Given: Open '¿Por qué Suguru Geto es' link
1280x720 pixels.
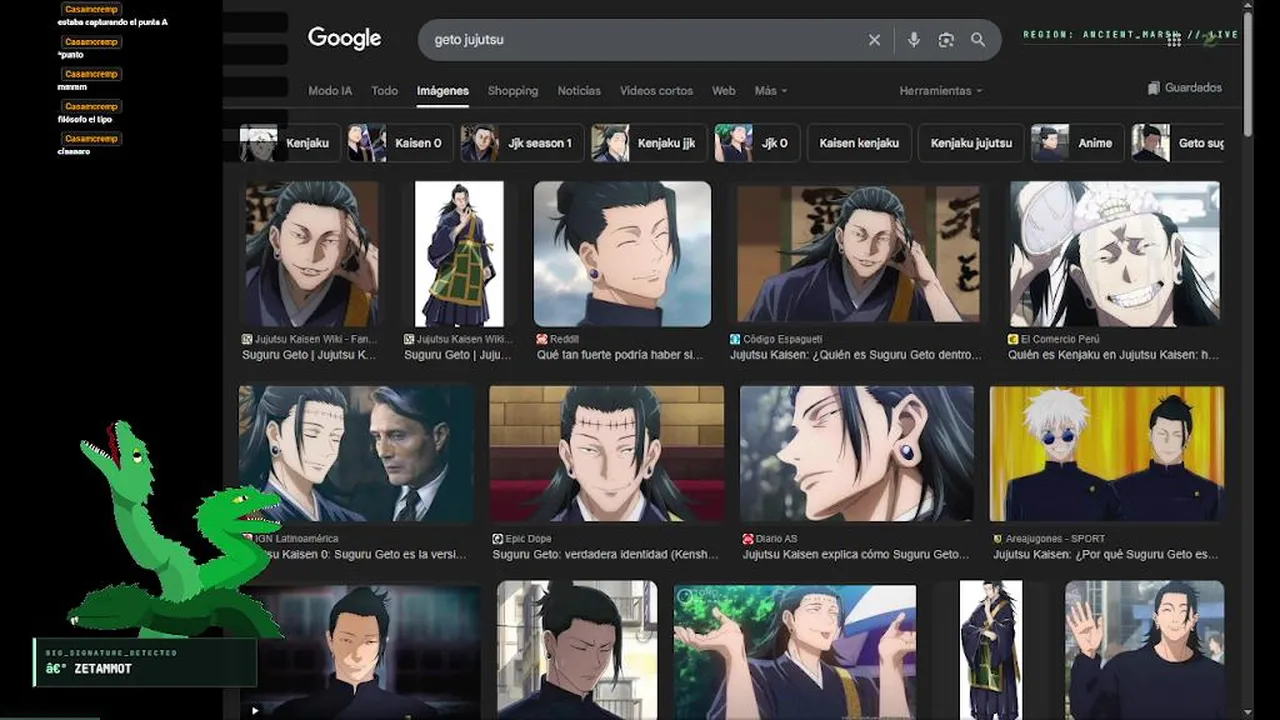Looking at the screenshot, I should pos(1105,555).
